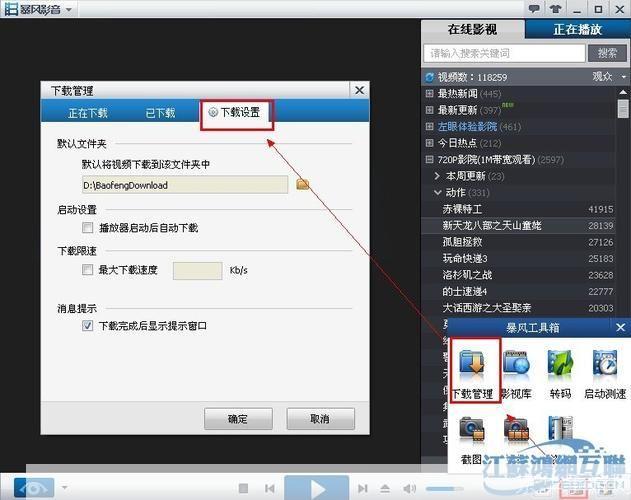Screen dimensions: 631x500
Task: Switch to the 正在下载 tab
Action: (88, 113)
